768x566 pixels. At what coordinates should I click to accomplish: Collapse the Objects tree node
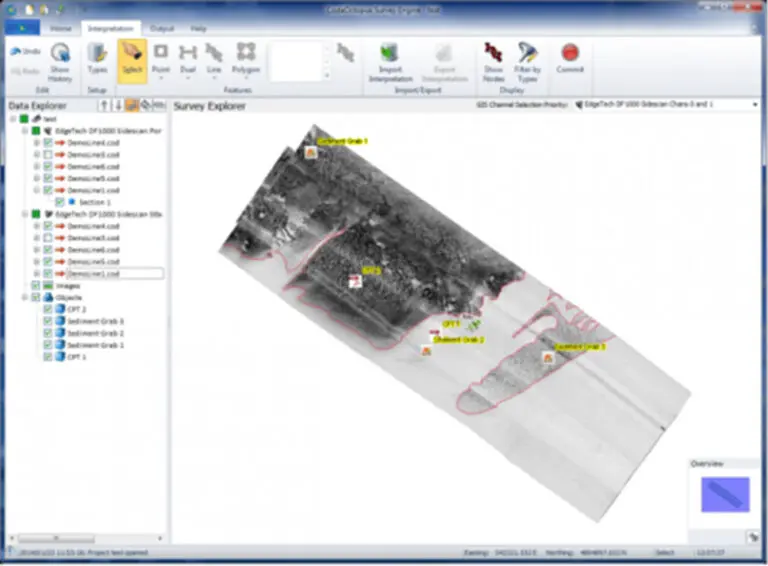click(x=25, y=298)
